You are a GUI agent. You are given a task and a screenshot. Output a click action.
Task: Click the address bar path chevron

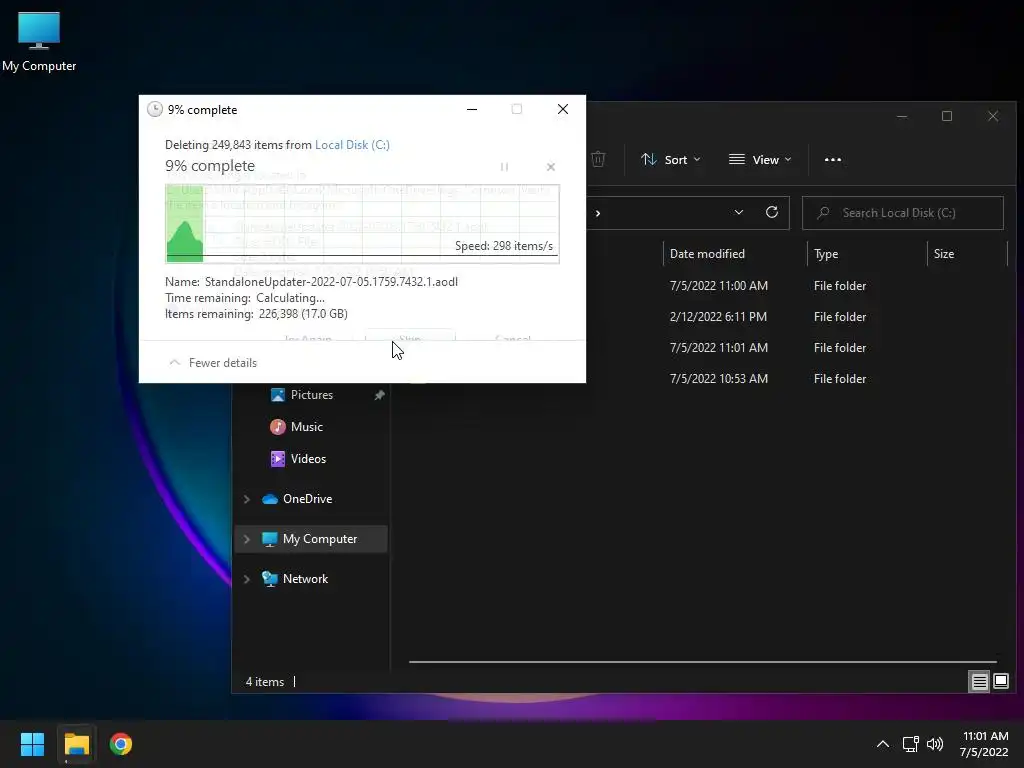(x=598, y=214)
